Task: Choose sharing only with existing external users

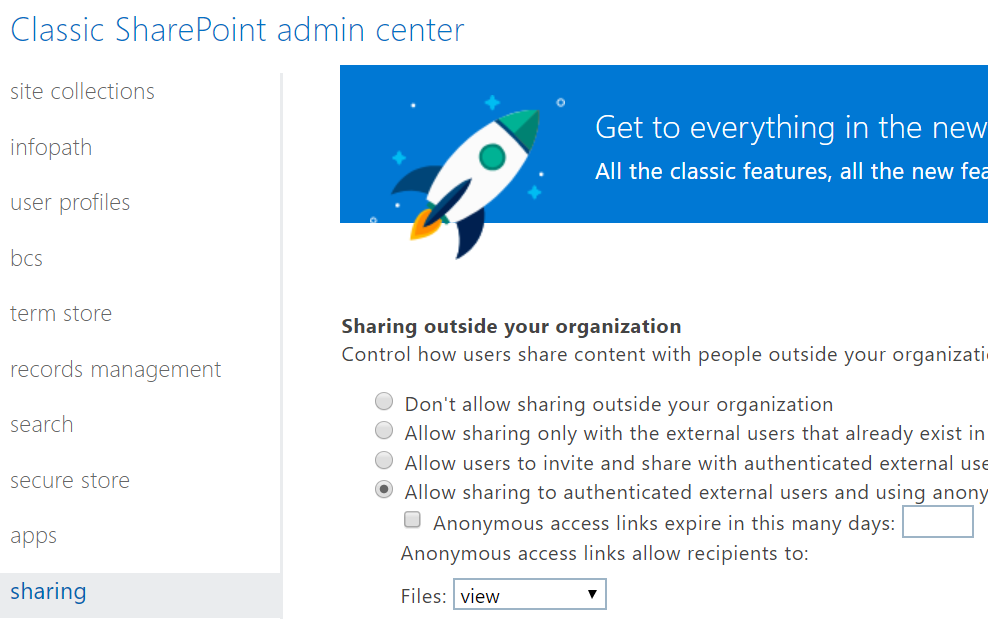Action: pos(384,431)
